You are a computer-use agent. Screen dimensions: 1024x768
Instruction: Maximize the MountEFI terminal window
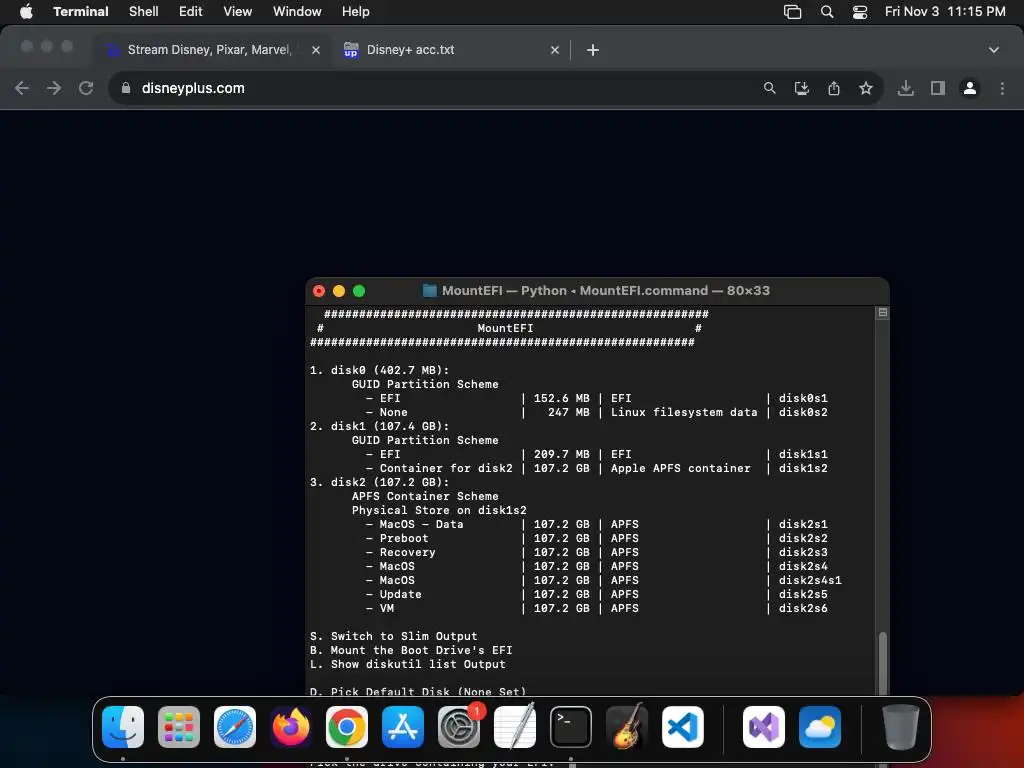click(359, 291)
